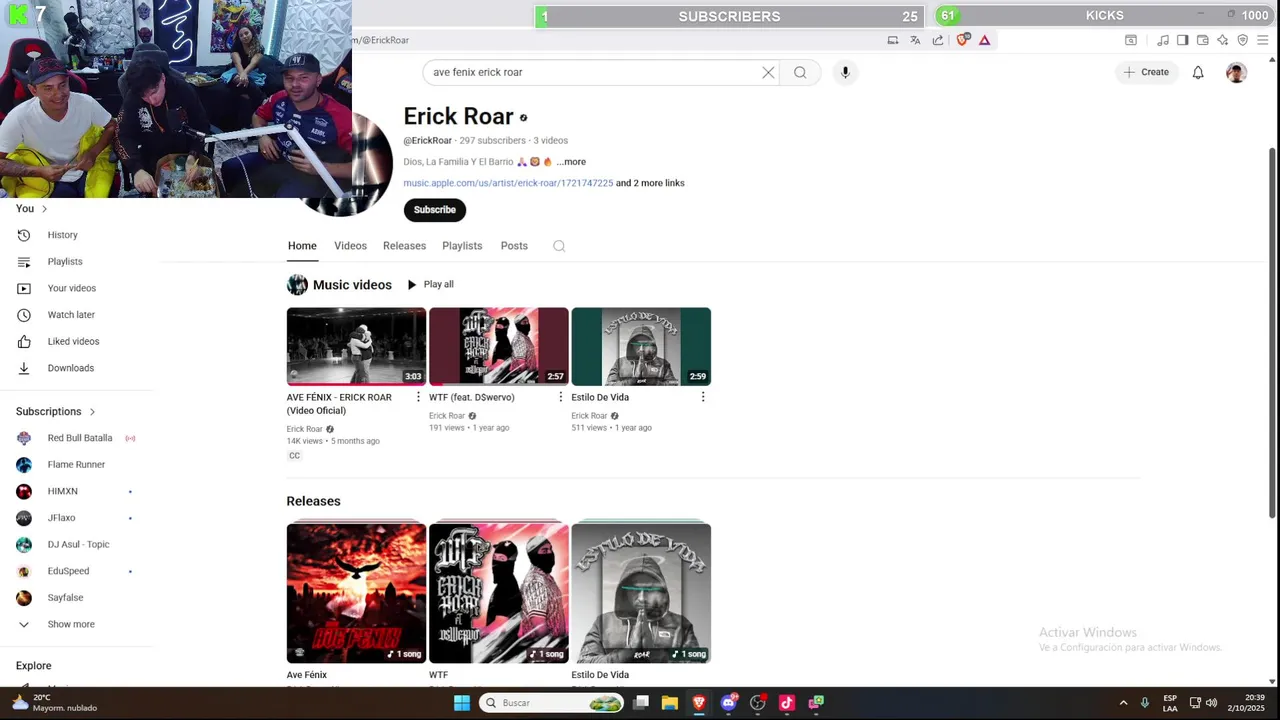Open the Brave VPN shield icon
Image resolution: width=1280 pixels, height=720 pixels.
1243,40
